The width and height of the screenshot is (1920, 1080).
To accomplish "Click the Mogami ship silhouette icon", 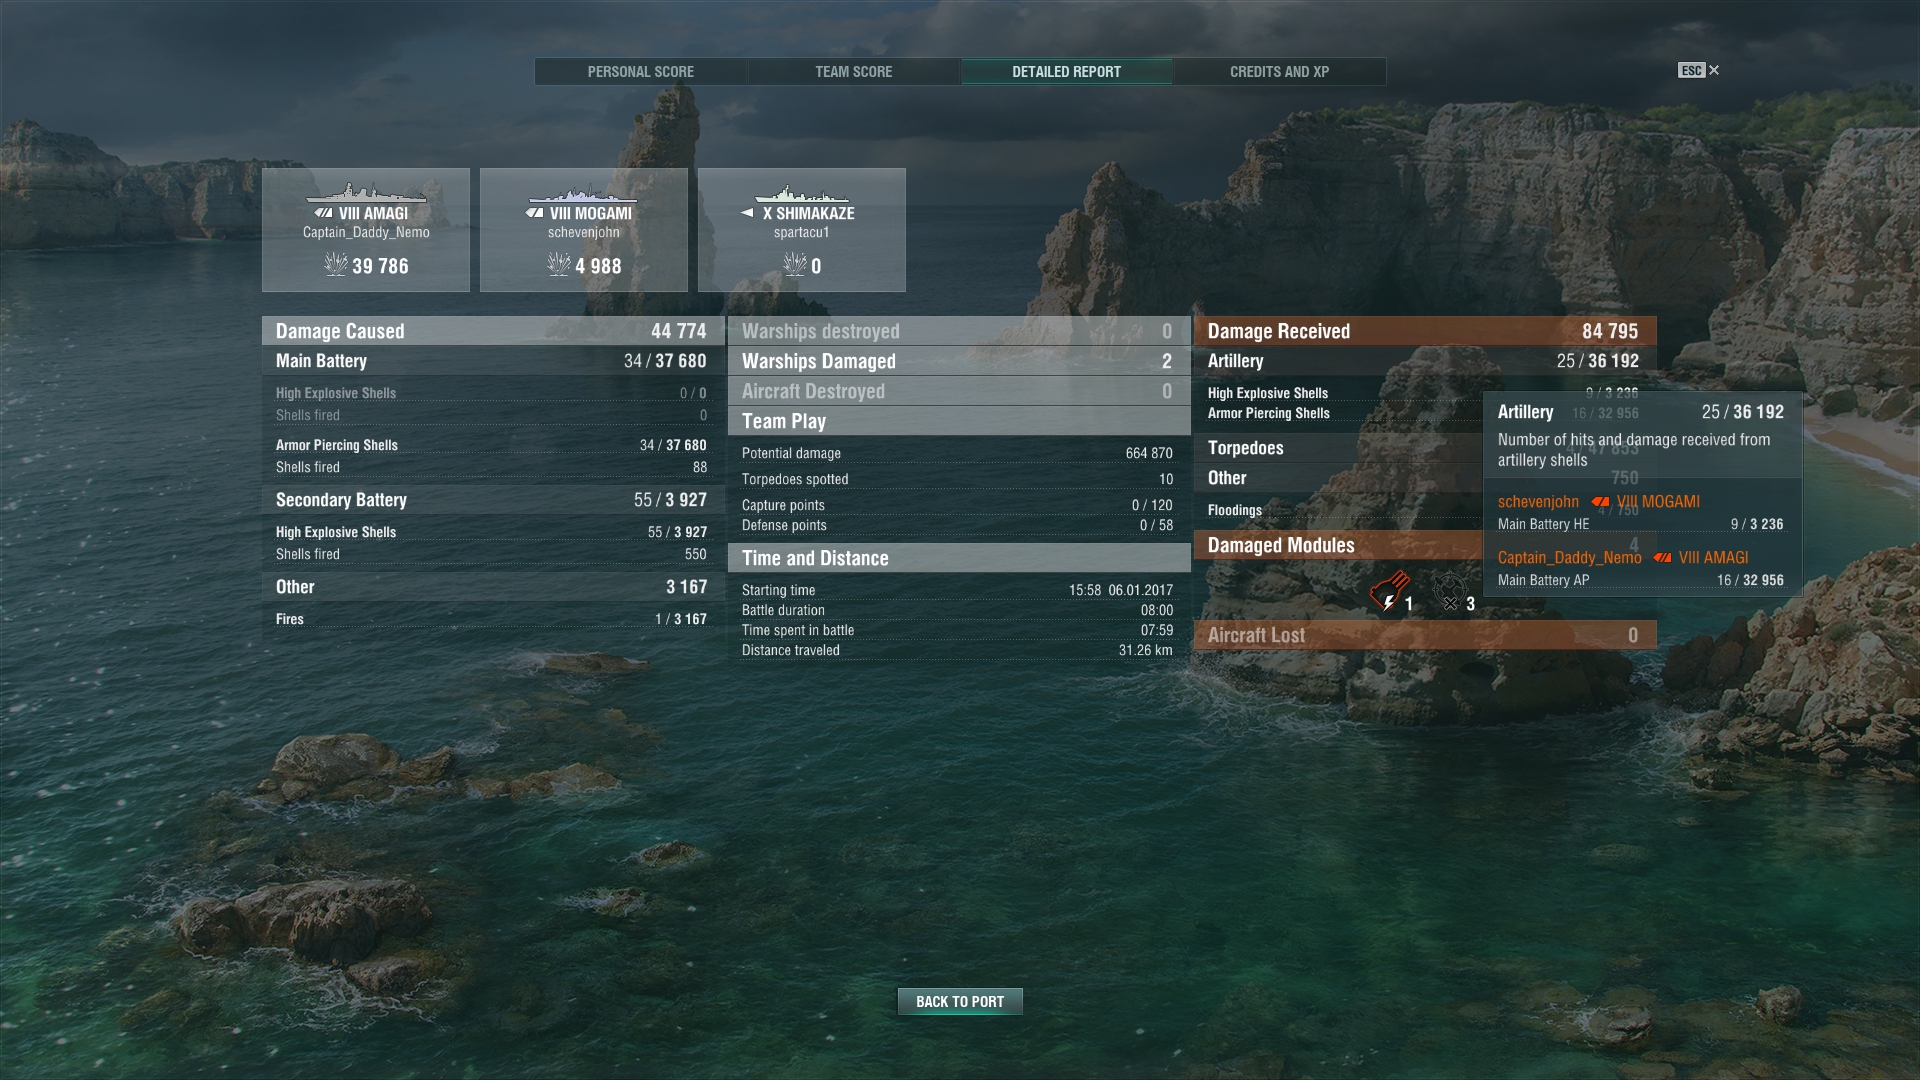I will 584,193.
